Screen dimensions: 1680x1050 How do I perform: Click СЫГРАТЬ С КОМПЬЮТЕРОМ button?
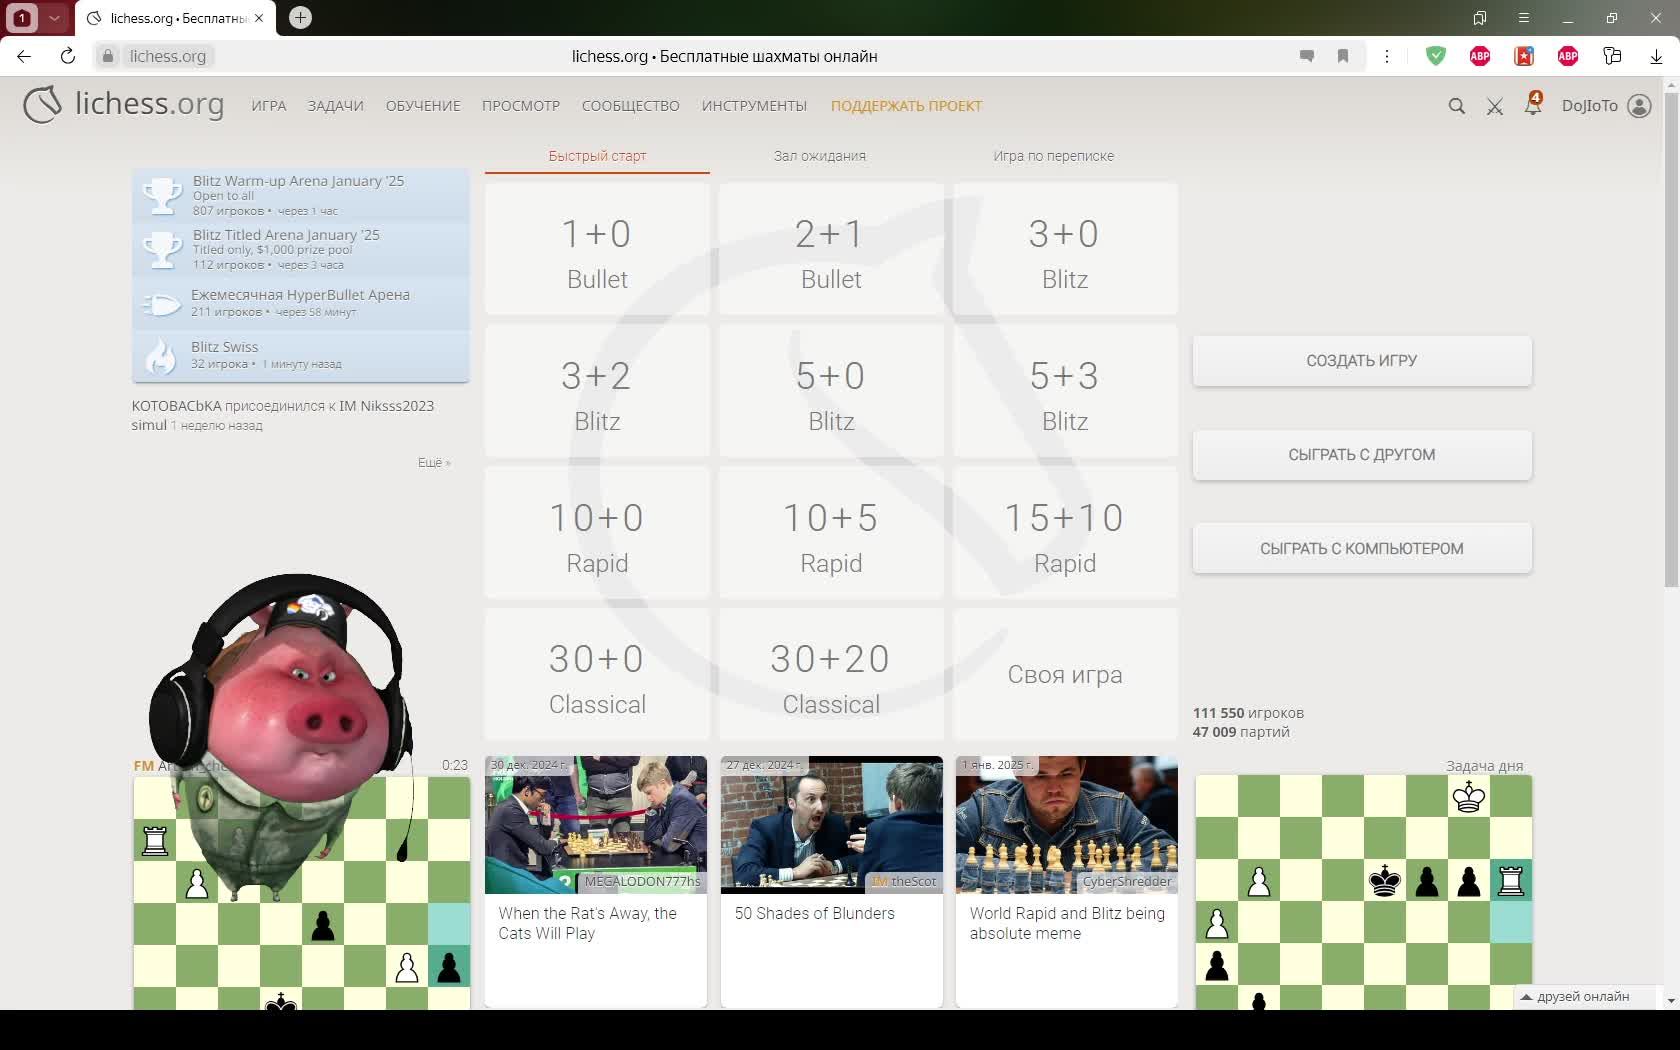click(1361, 548)
